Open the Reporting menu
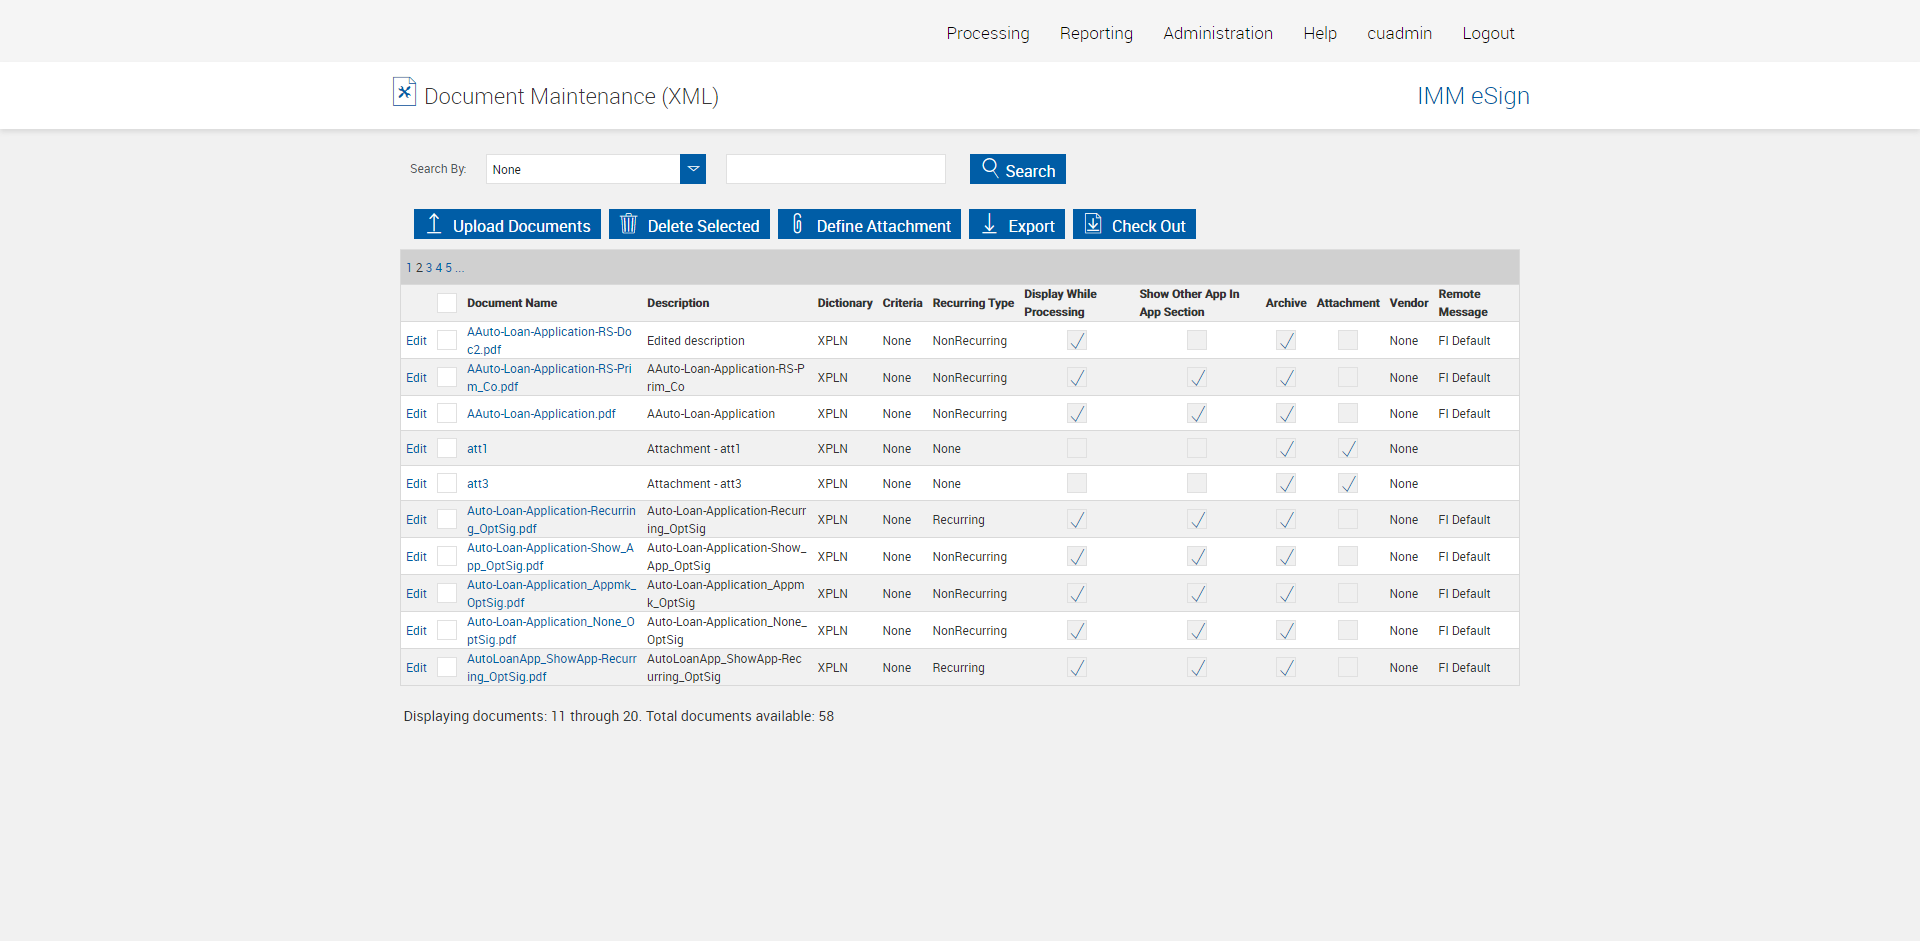This screenshot has width=1920, height=941. click(x=1096, y=33)
